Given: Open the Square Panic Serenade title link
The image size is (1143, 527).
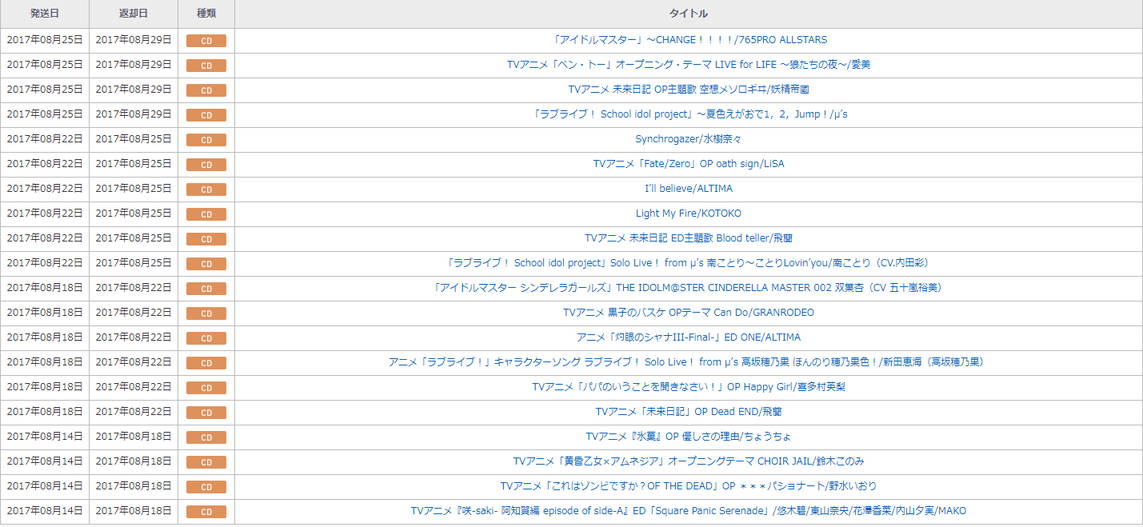Looking at the screenshot, I should coord(688,510).
